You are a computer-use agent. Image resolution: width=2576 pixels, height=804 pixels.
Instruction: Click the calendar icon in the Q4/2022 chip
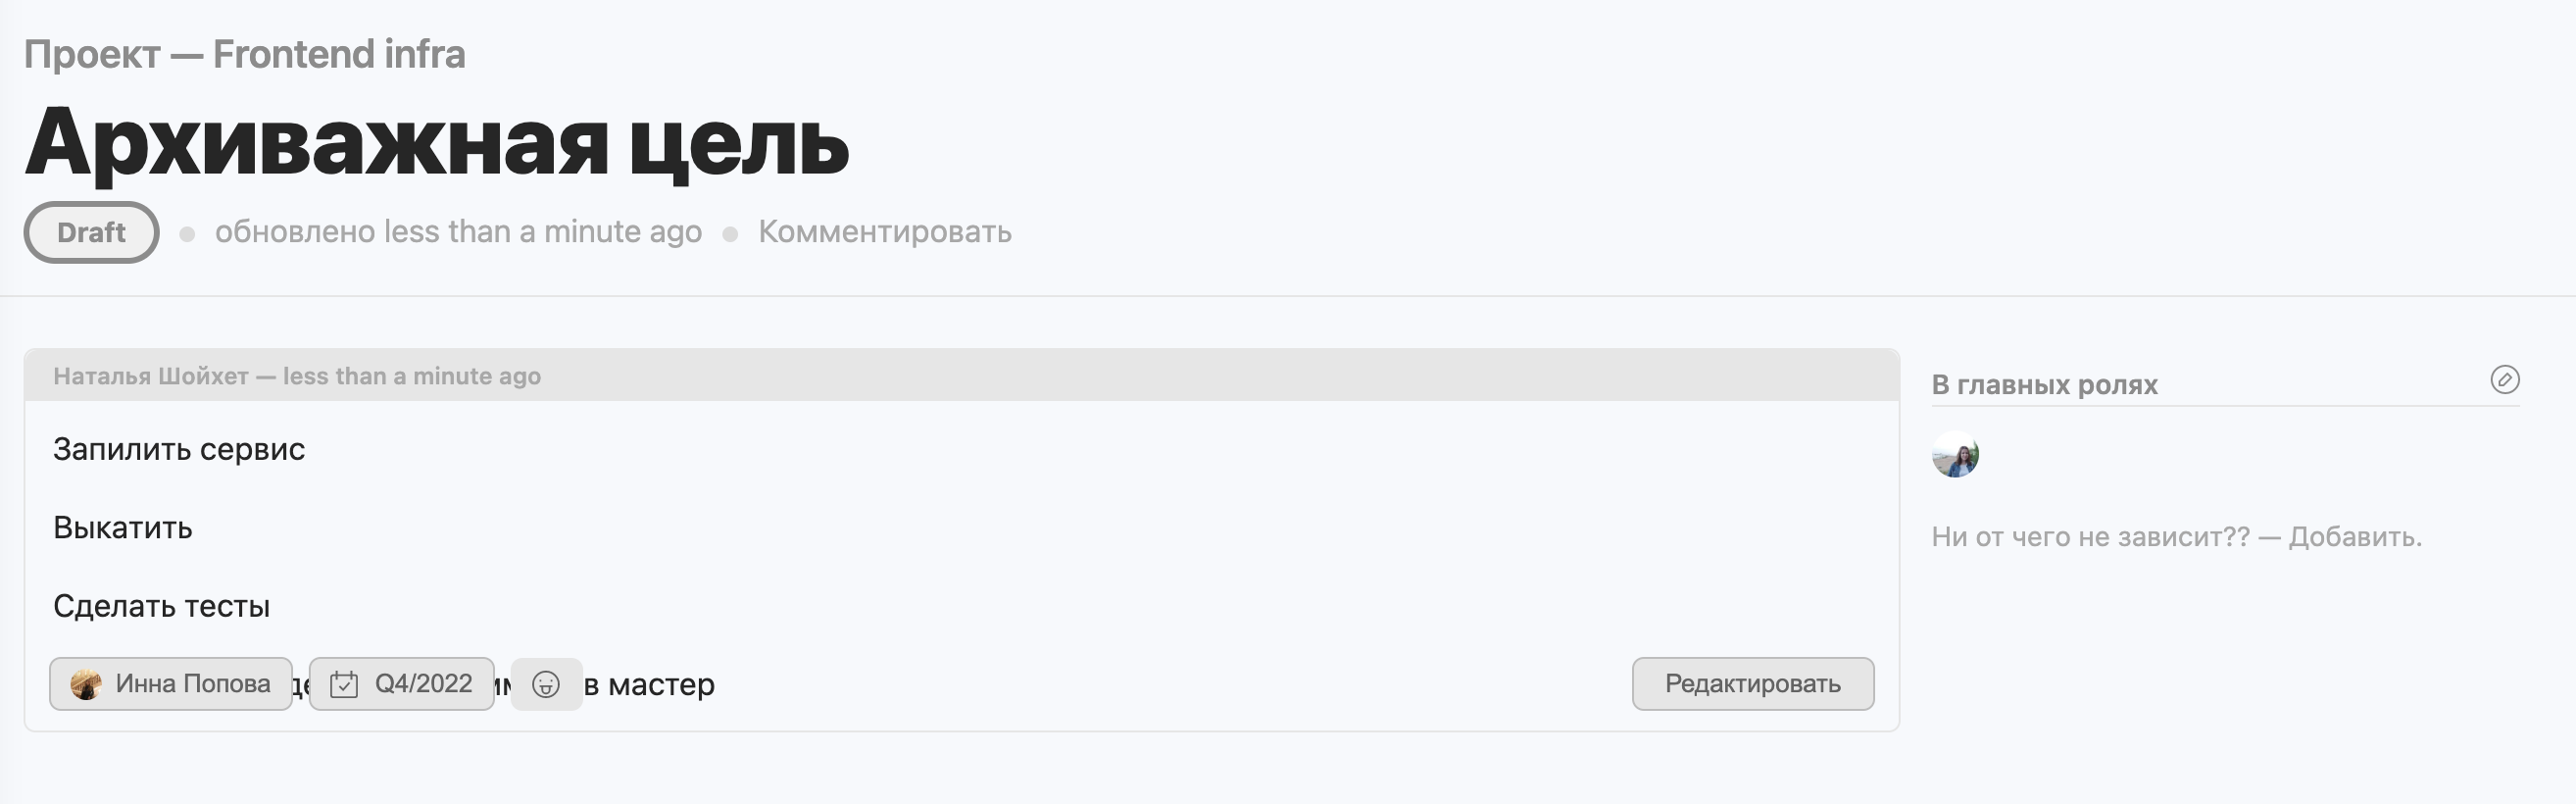click(345, 684)
